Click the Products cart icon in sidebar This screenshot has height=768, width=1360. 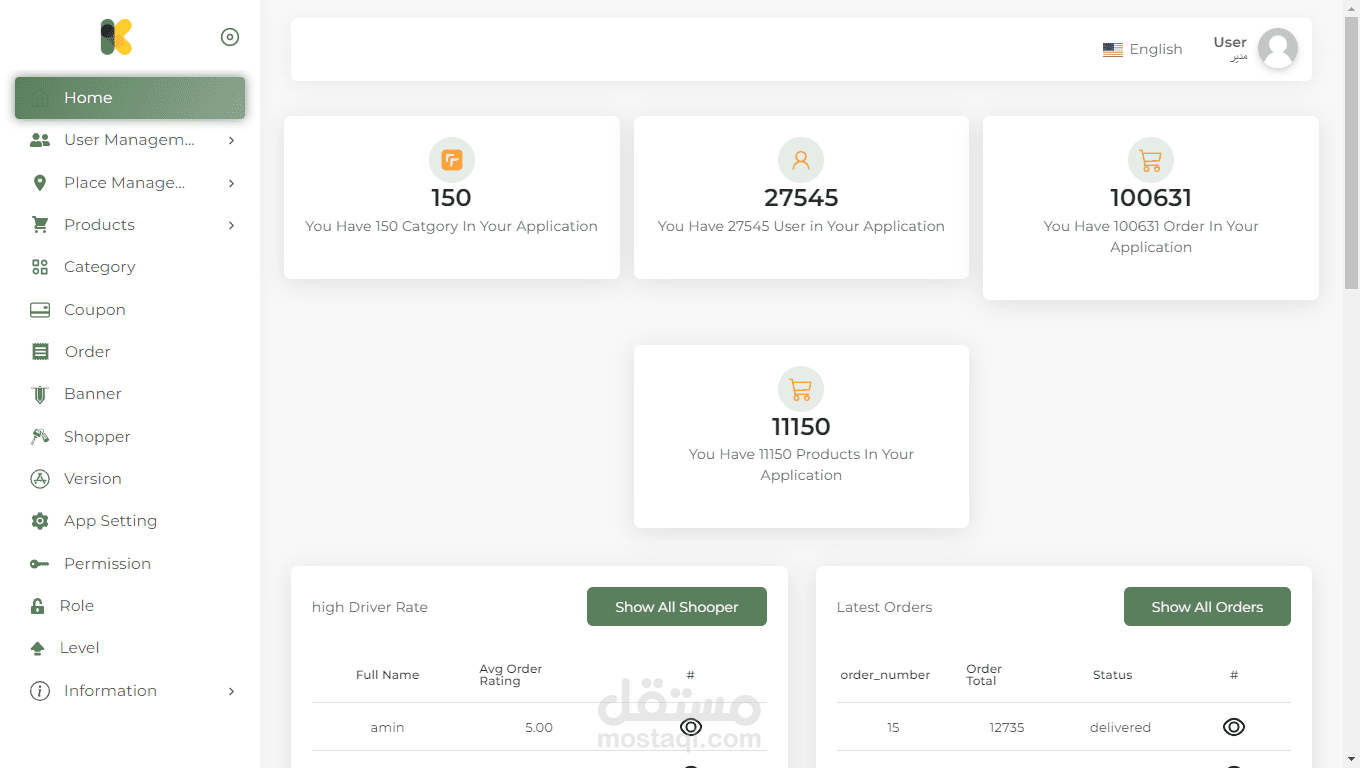(40, 225)
